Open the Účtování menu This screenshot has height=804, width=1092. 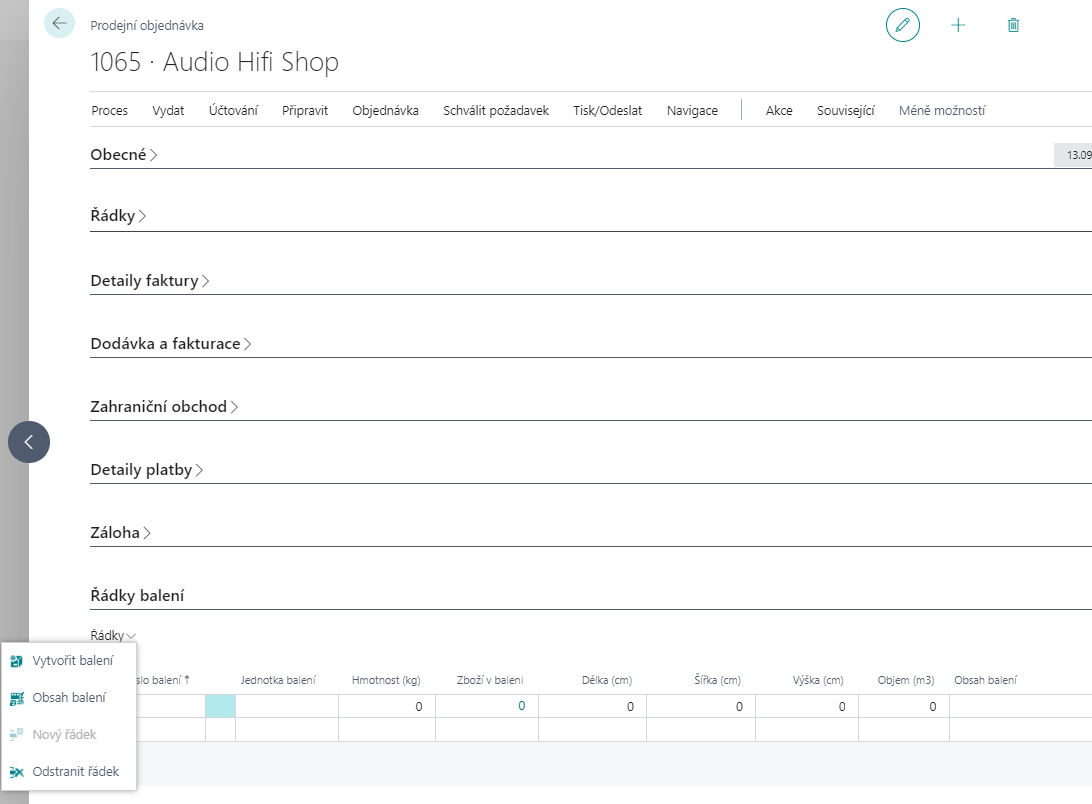tap(233, 111)
